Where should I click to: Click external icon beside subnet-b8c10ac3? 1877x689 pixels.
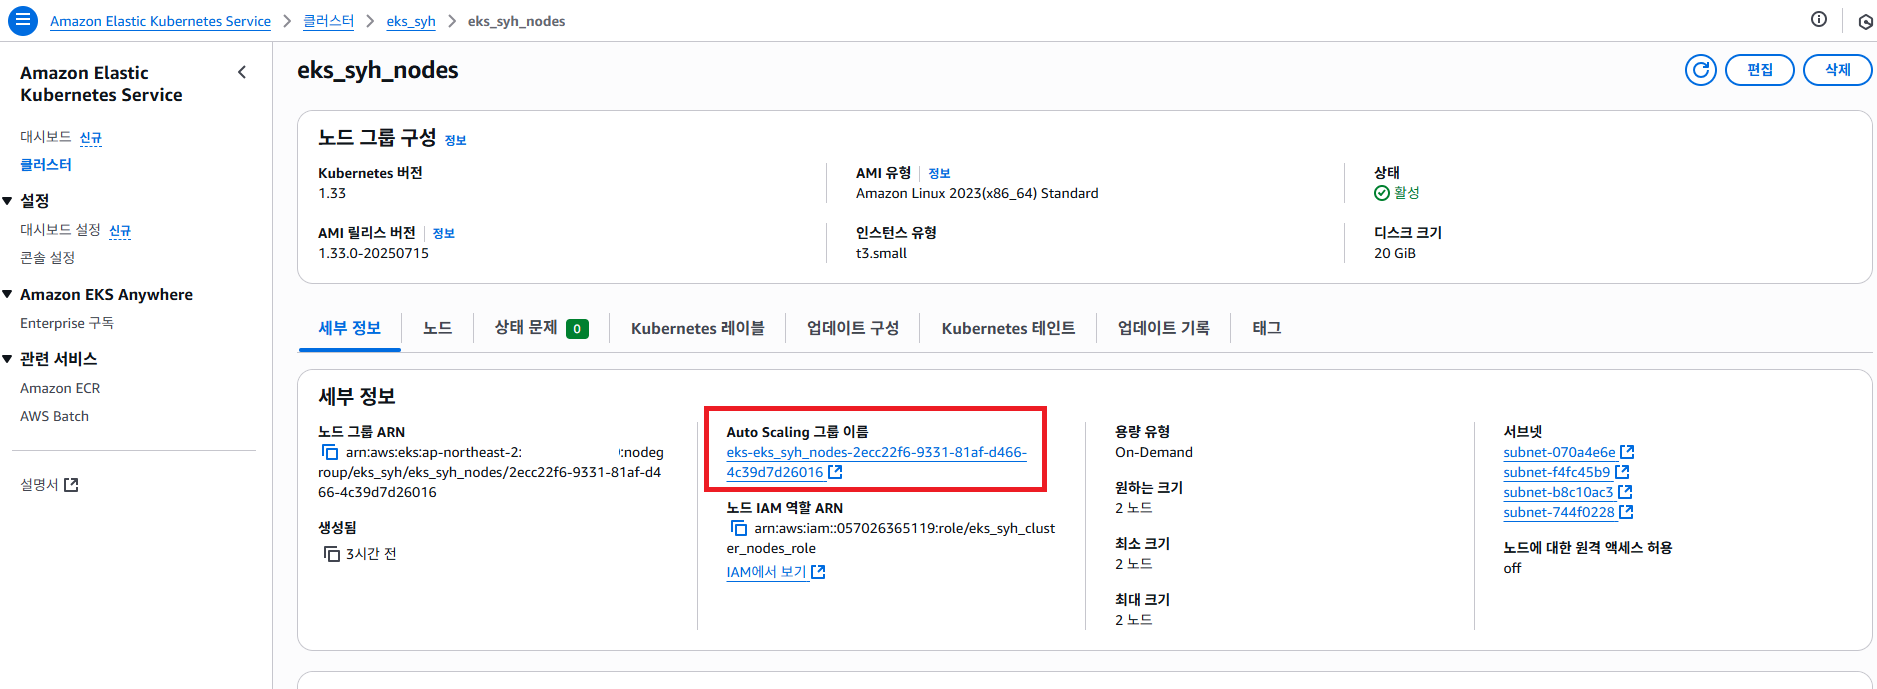click(x=1625, y=492)
